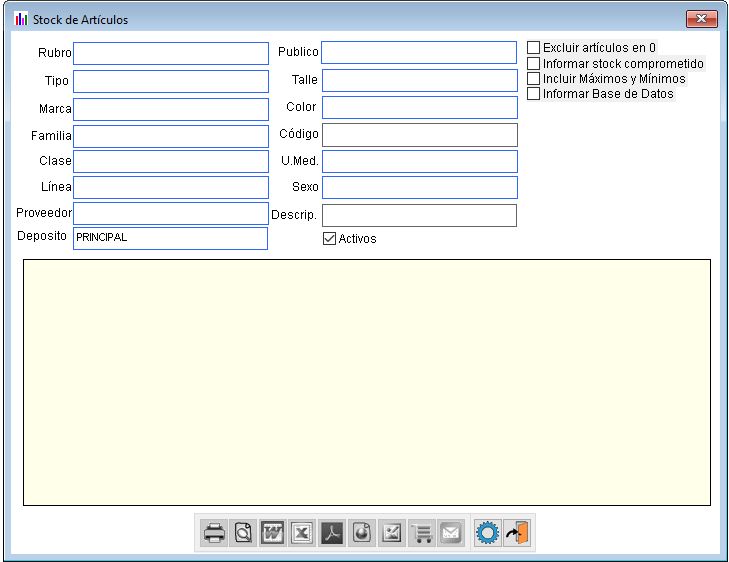Export stock report to Word
The height and width of the screenshot is (562, 729).
click(272, 533)
